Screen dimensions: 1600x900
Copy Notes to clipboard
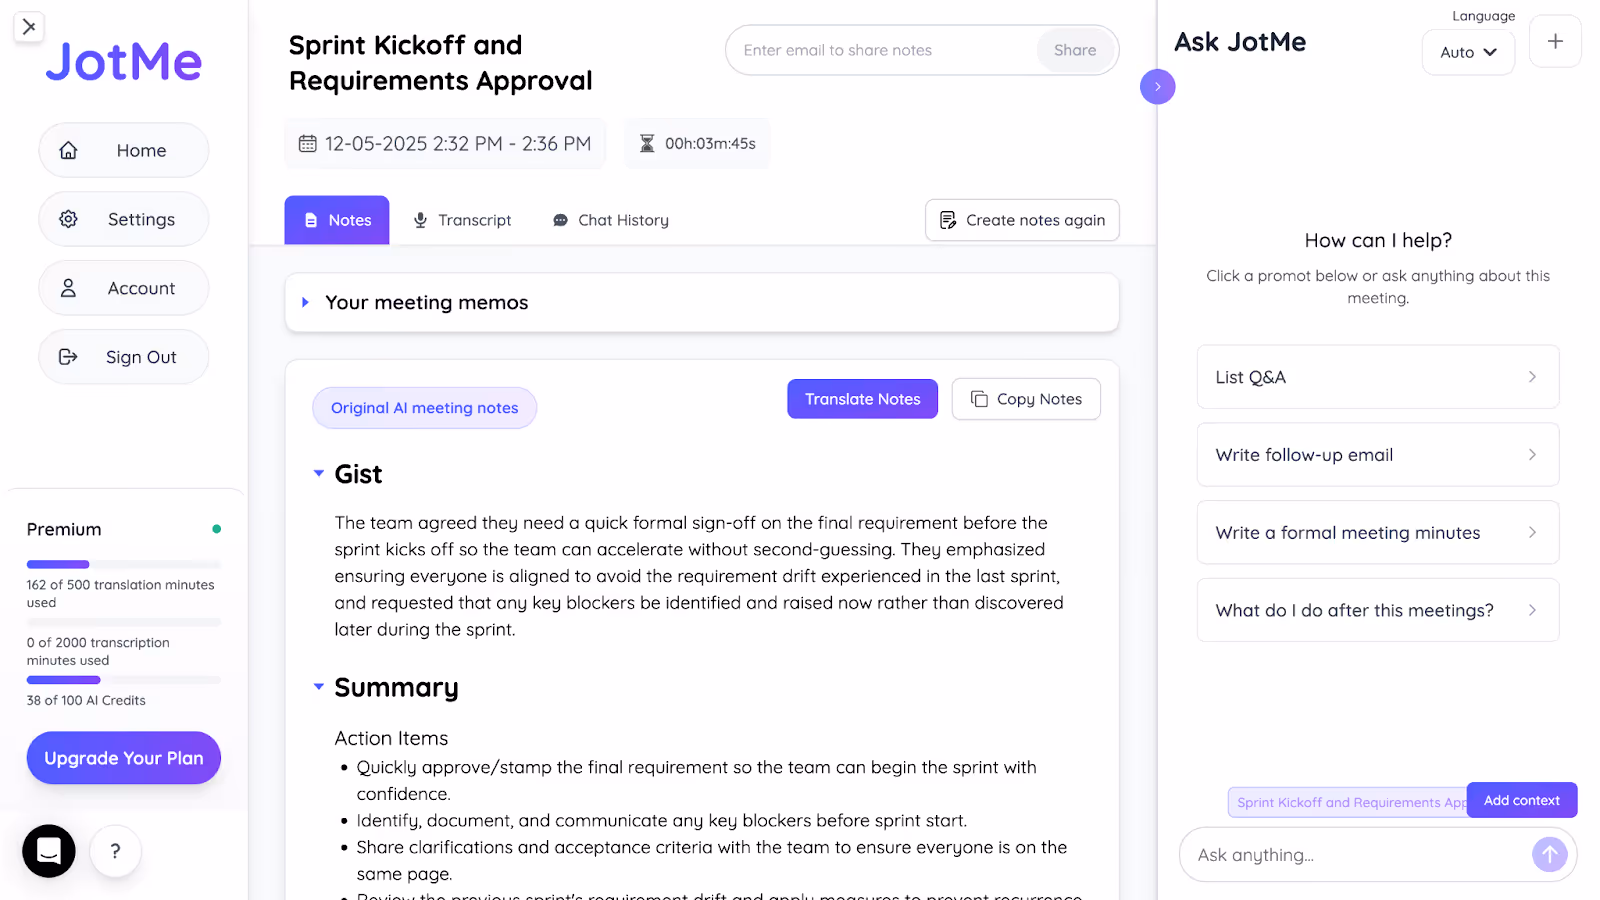1026,399
